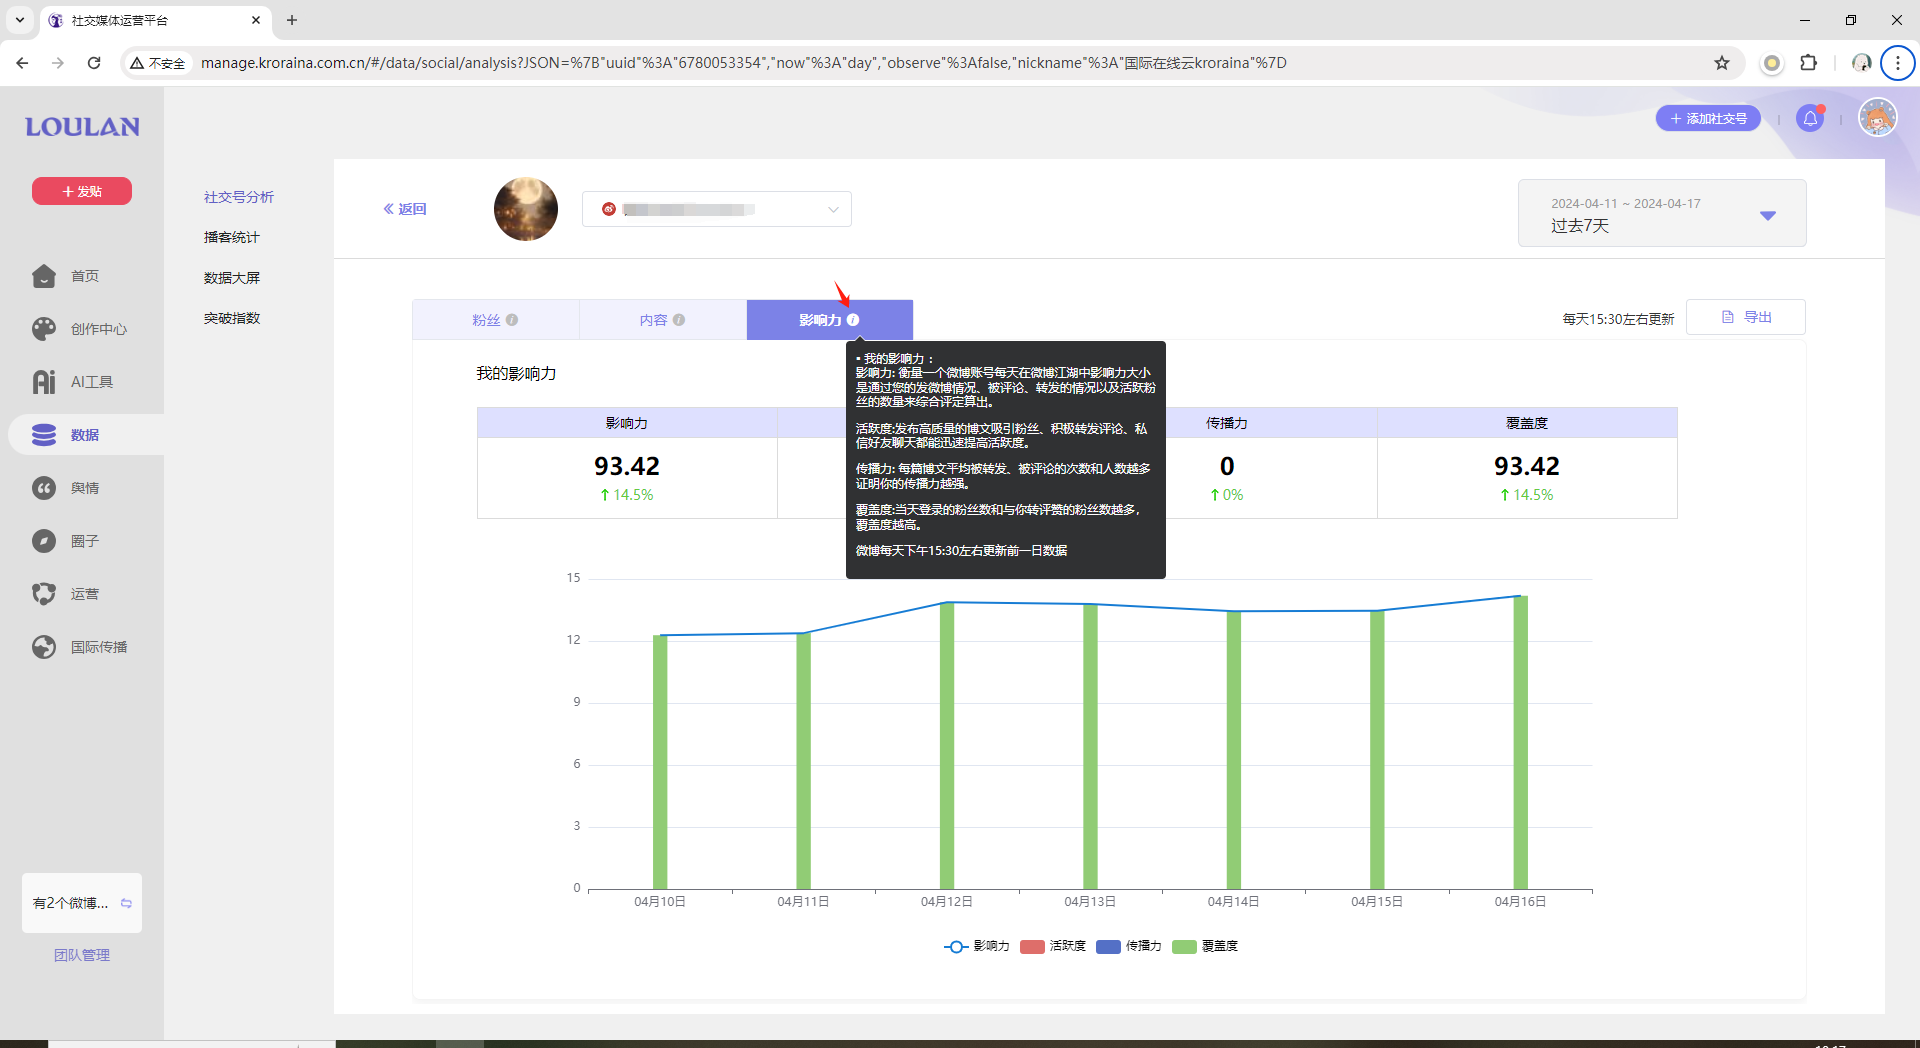Screen dimensions: 1920x1048
Task: Open the tab search dropdown arrow
Action: pyautogui.click(x=20, y=20)
